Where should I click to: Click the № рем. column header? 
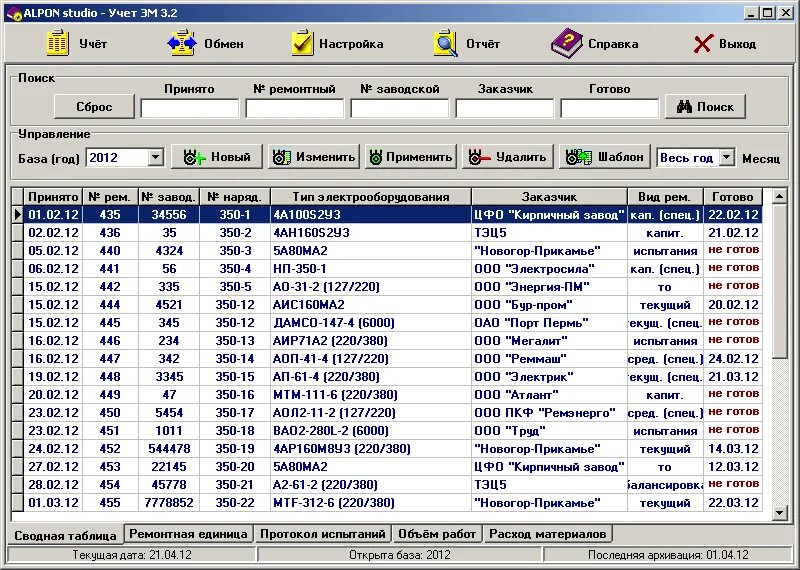(x=110, y=196)
